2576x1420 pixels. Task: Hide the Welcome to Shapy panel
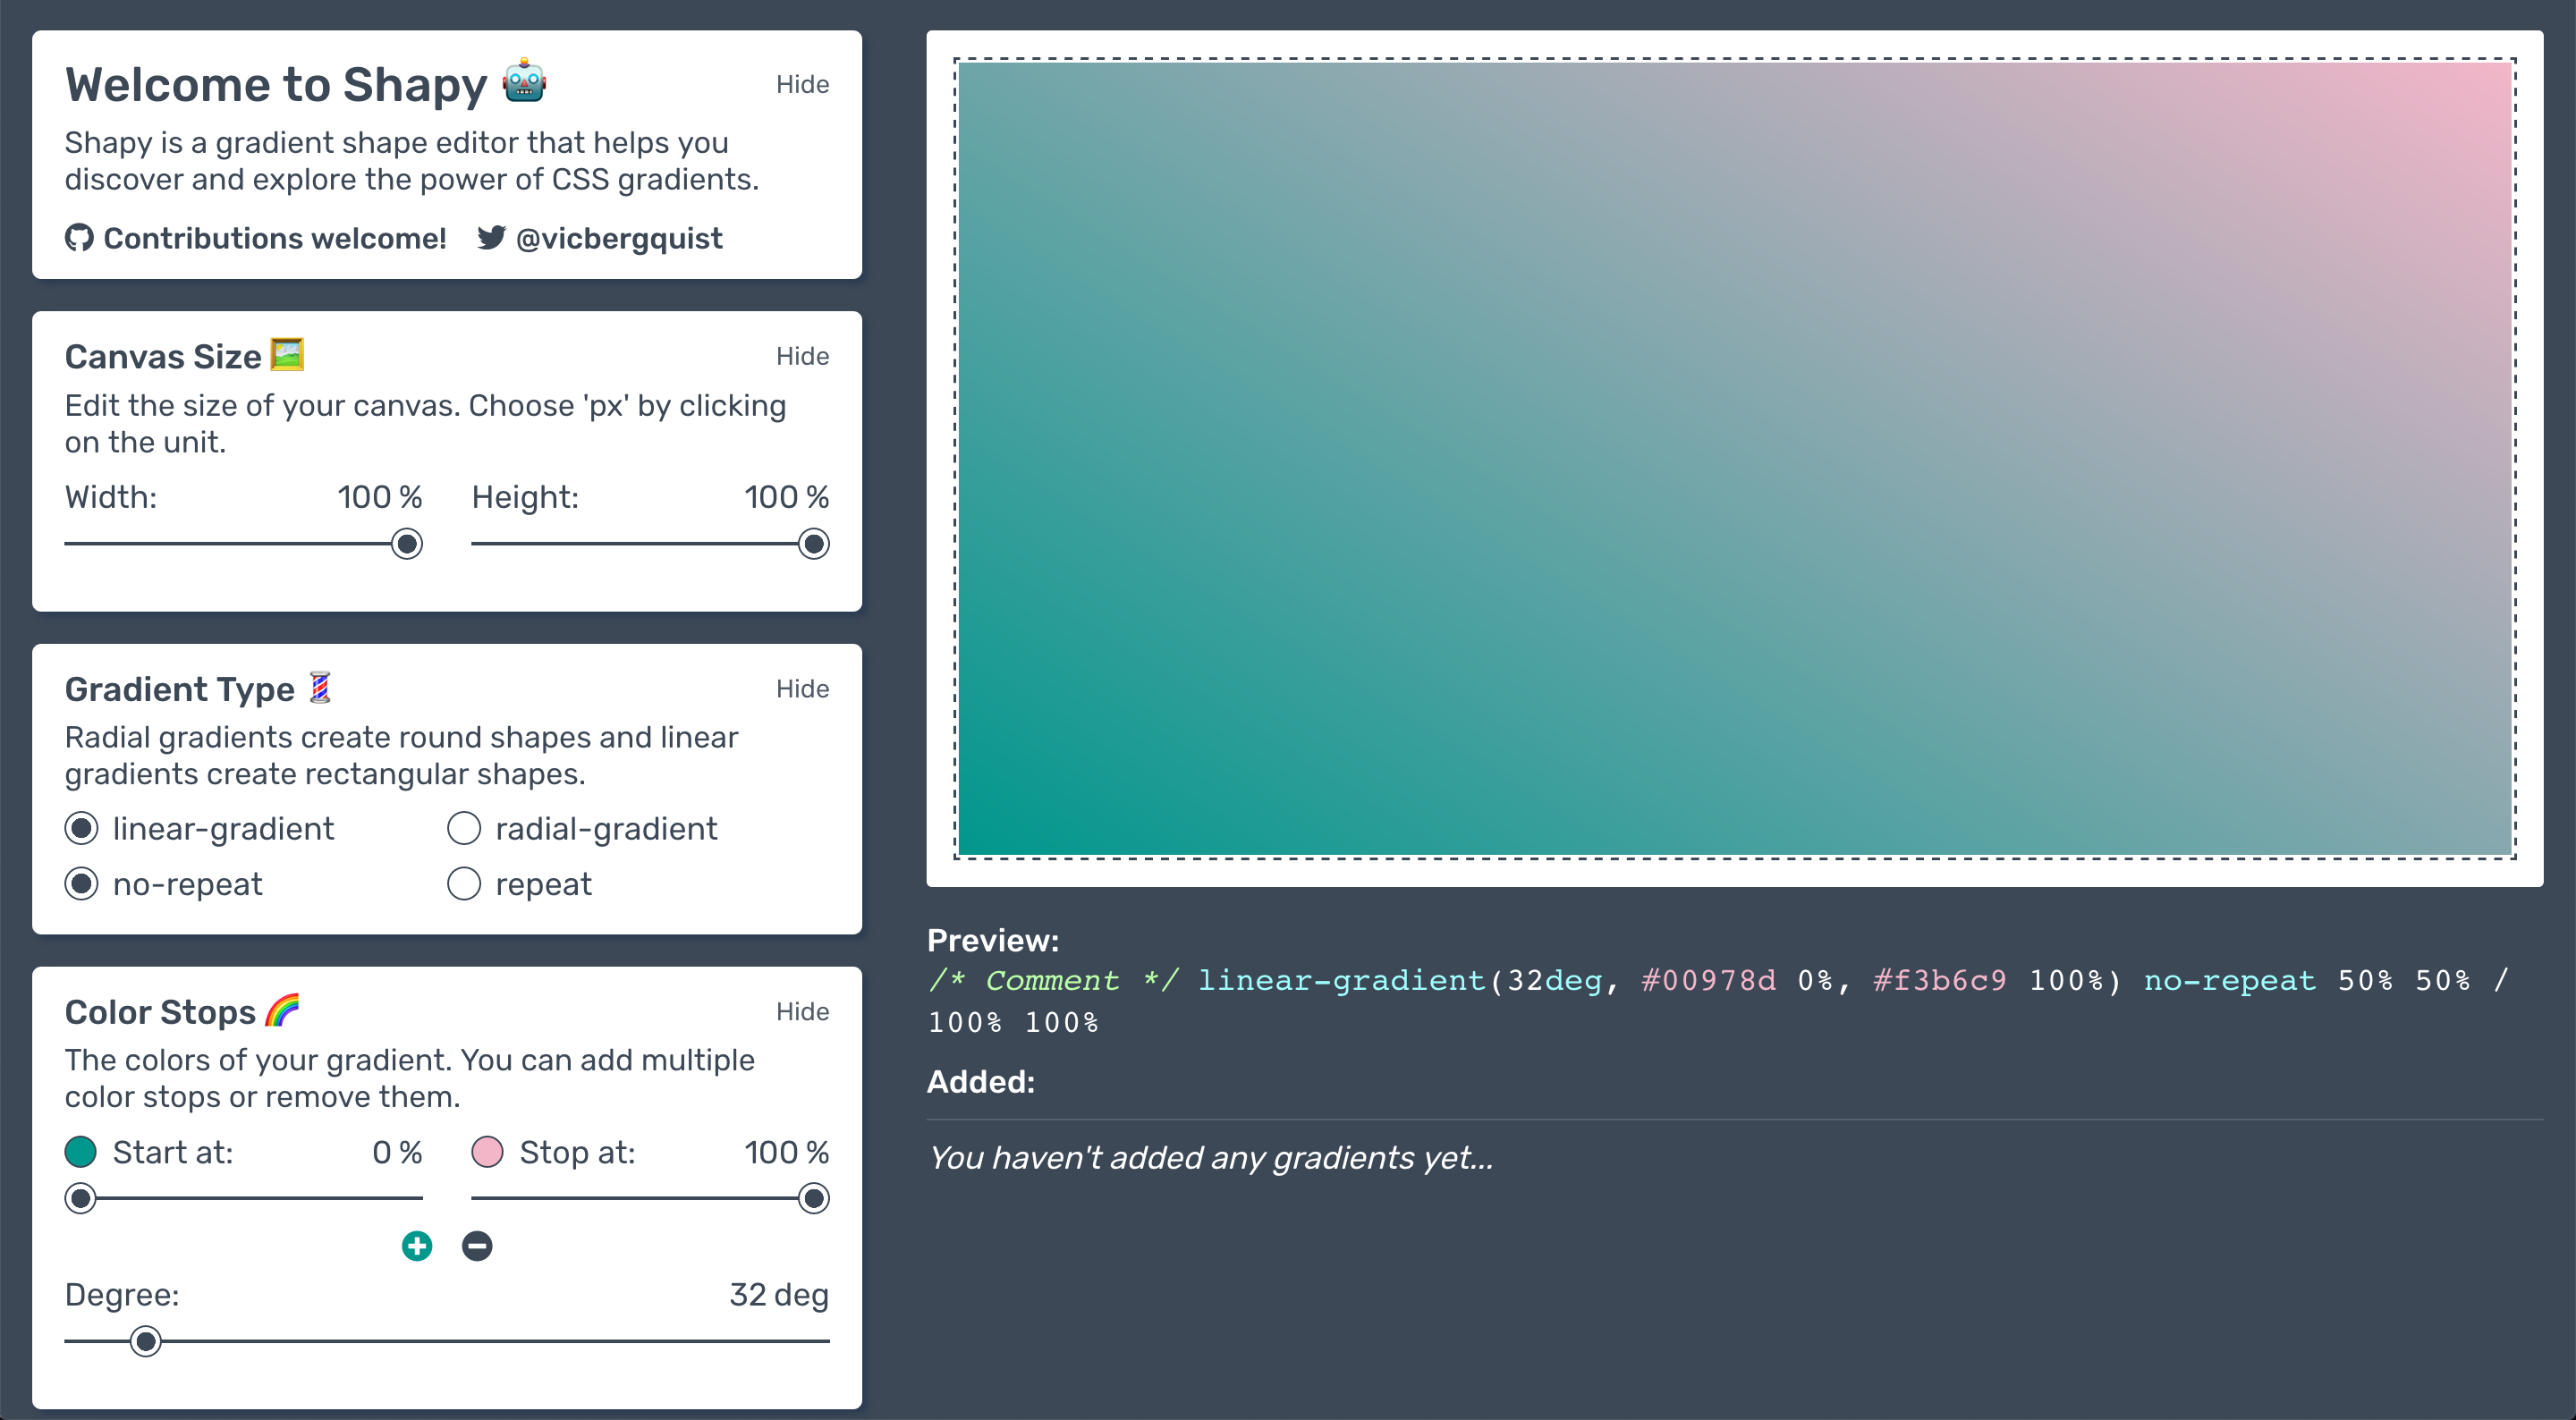[x=802, y=85]
